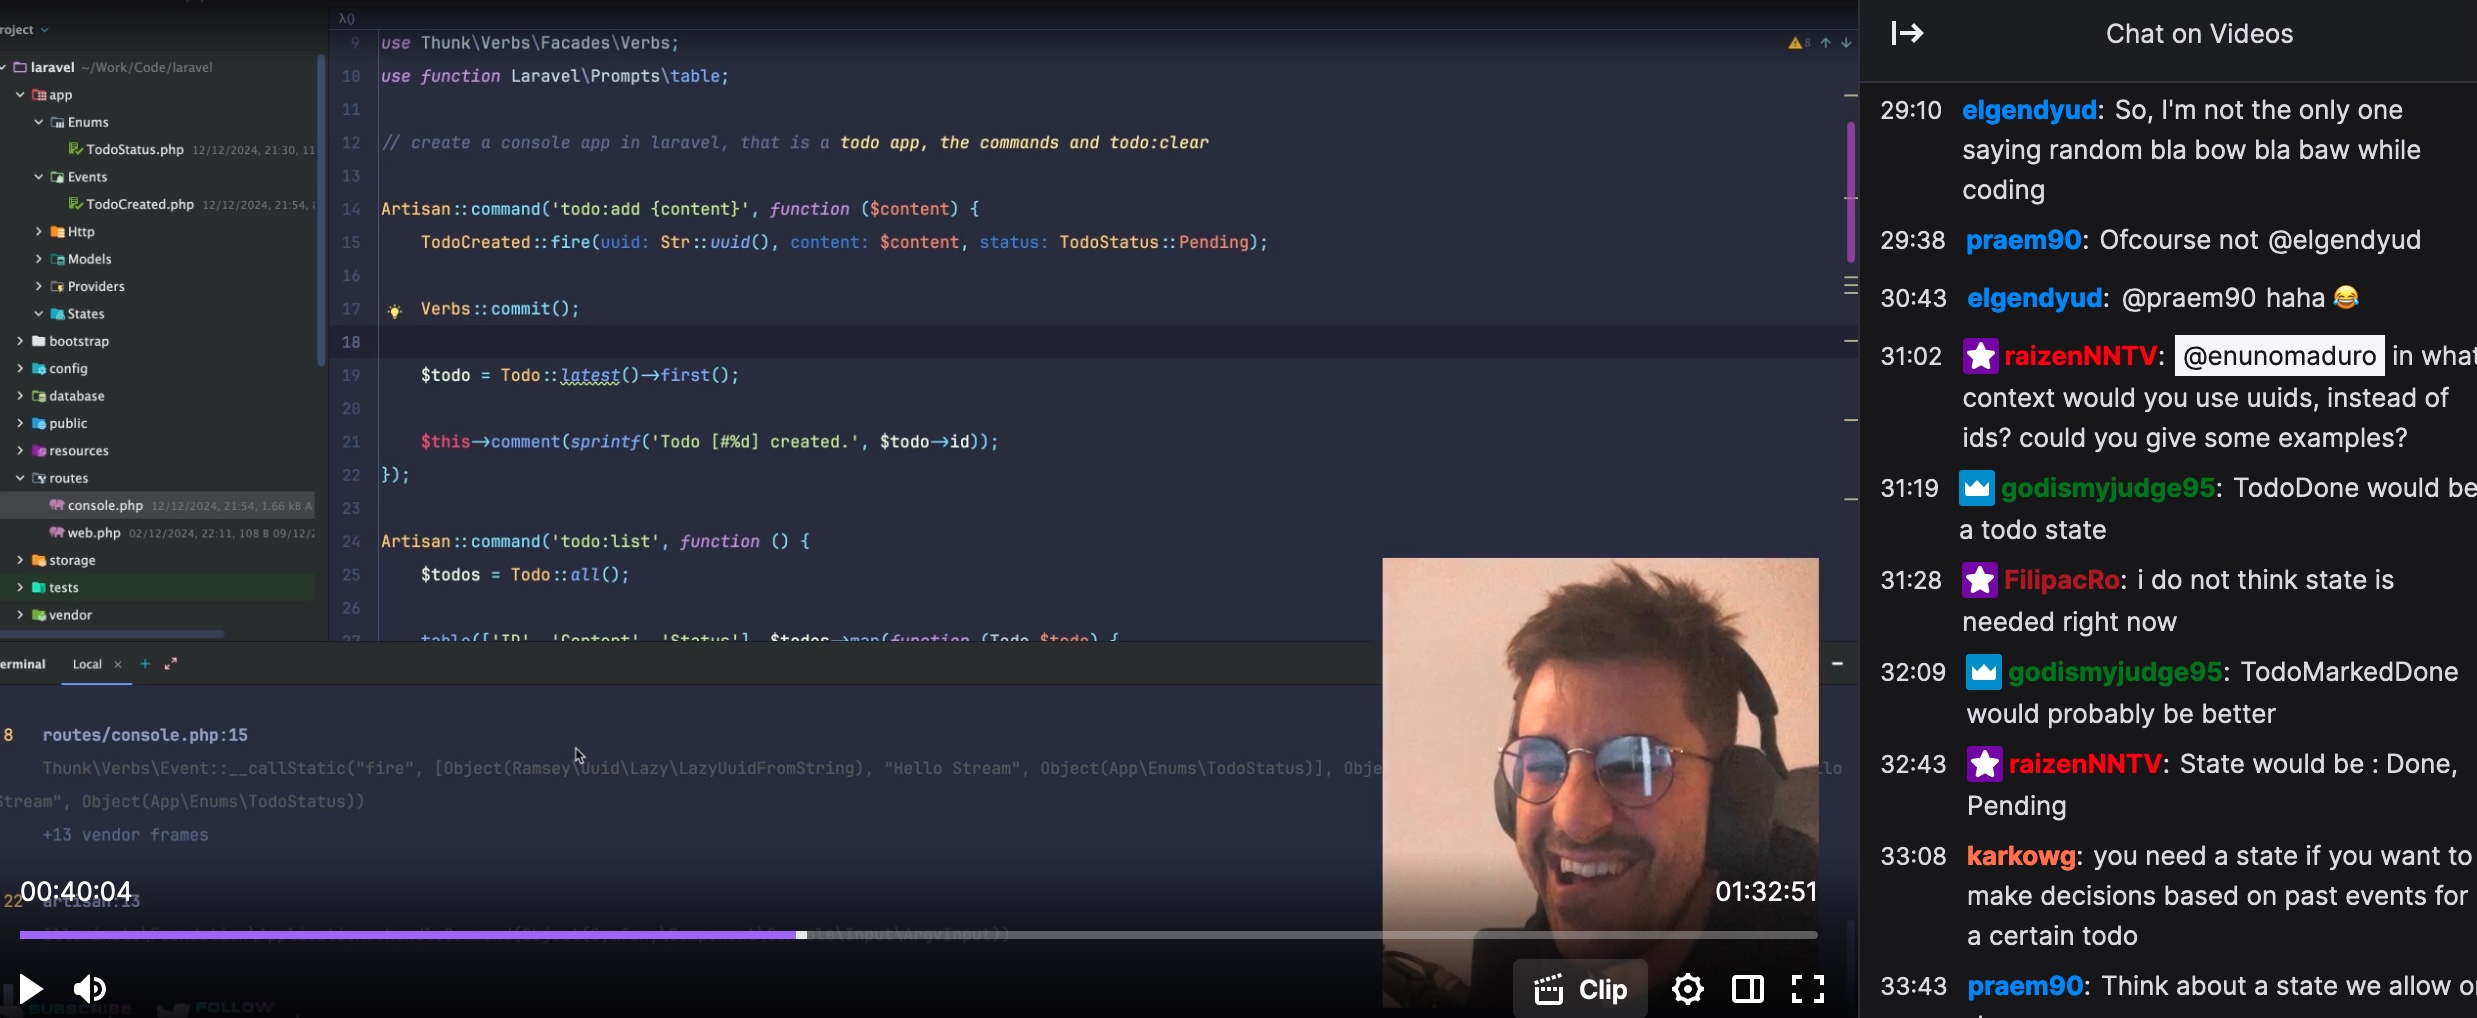The height and width of the screenshot is (1018, 2477).
Task: Open video settings gear
Action: 1688,989
